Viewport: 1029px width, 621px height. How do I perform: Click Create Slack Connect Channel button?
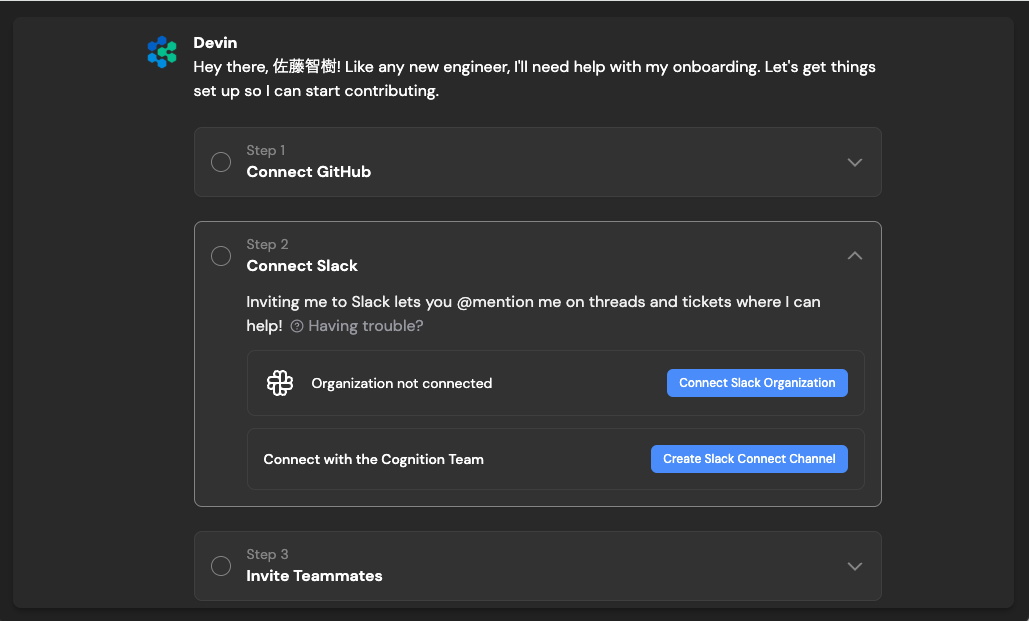point(749,459)
